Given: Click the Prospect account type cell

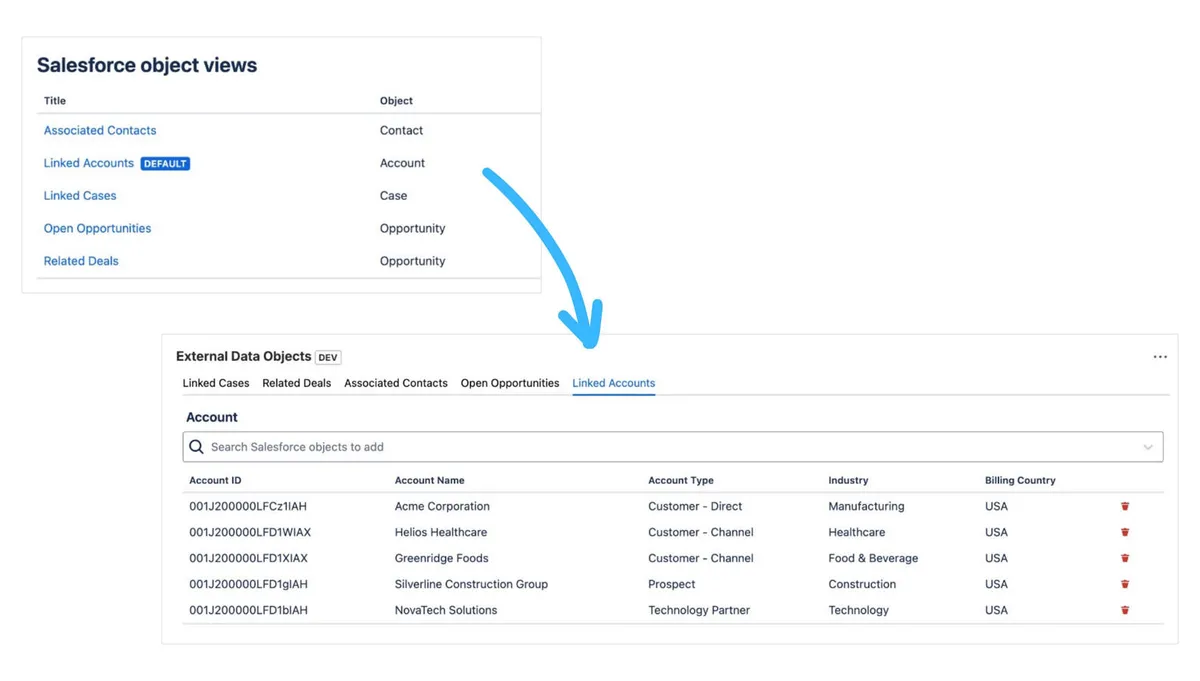Looking at the screenshot, I should pos(672,584).
